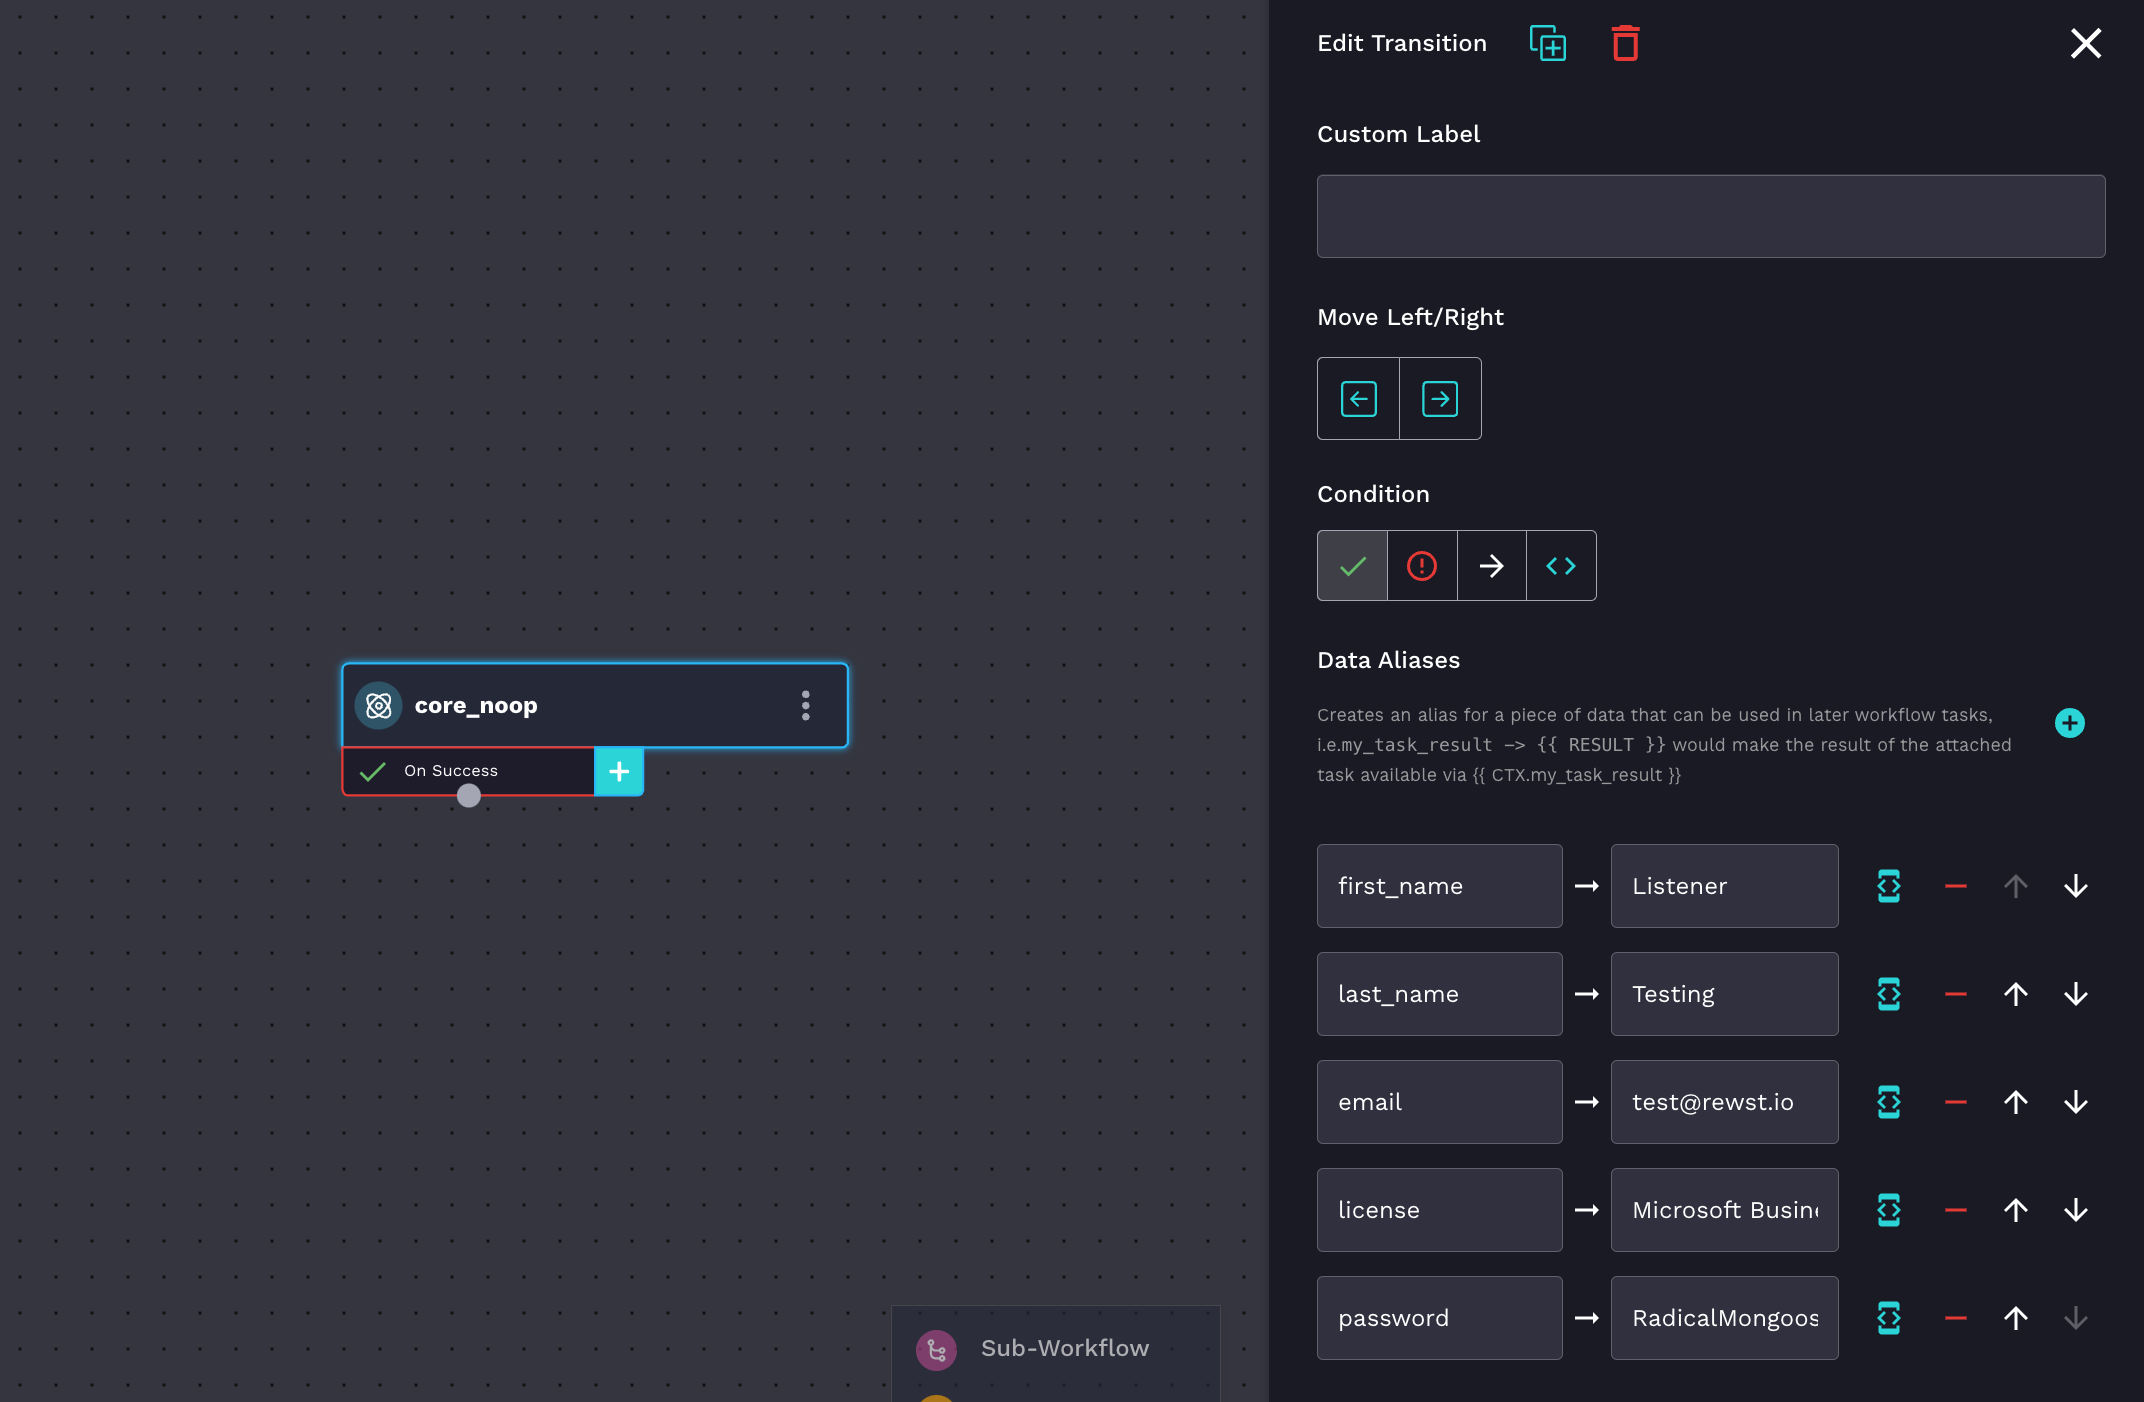Add a new data alias with the green plus
Image resolution: width=2144 pixels, height=1402 pixels.
tap(2069, 723)
